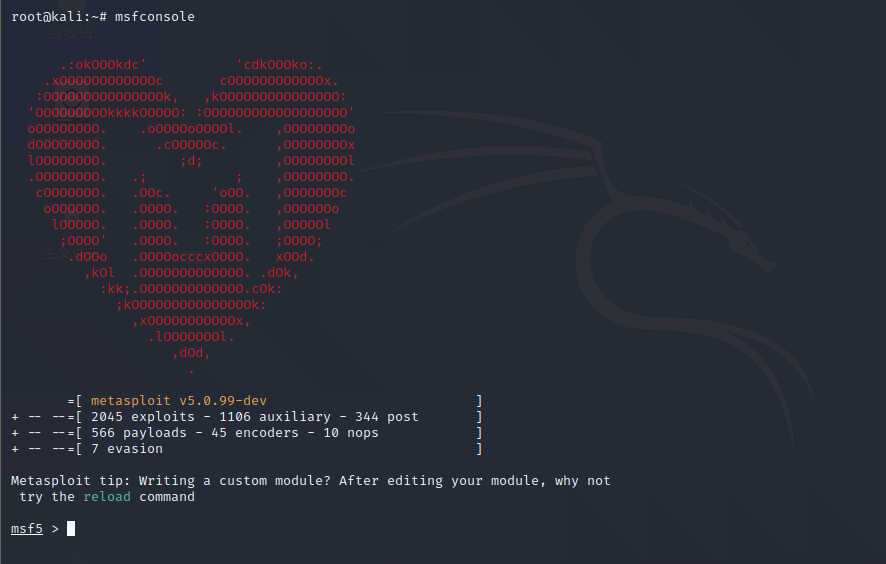This screenshot has width=886, height=564.
Task: Click 'Writing a custom module?' tip text
Action: click(x=234, y=481)
